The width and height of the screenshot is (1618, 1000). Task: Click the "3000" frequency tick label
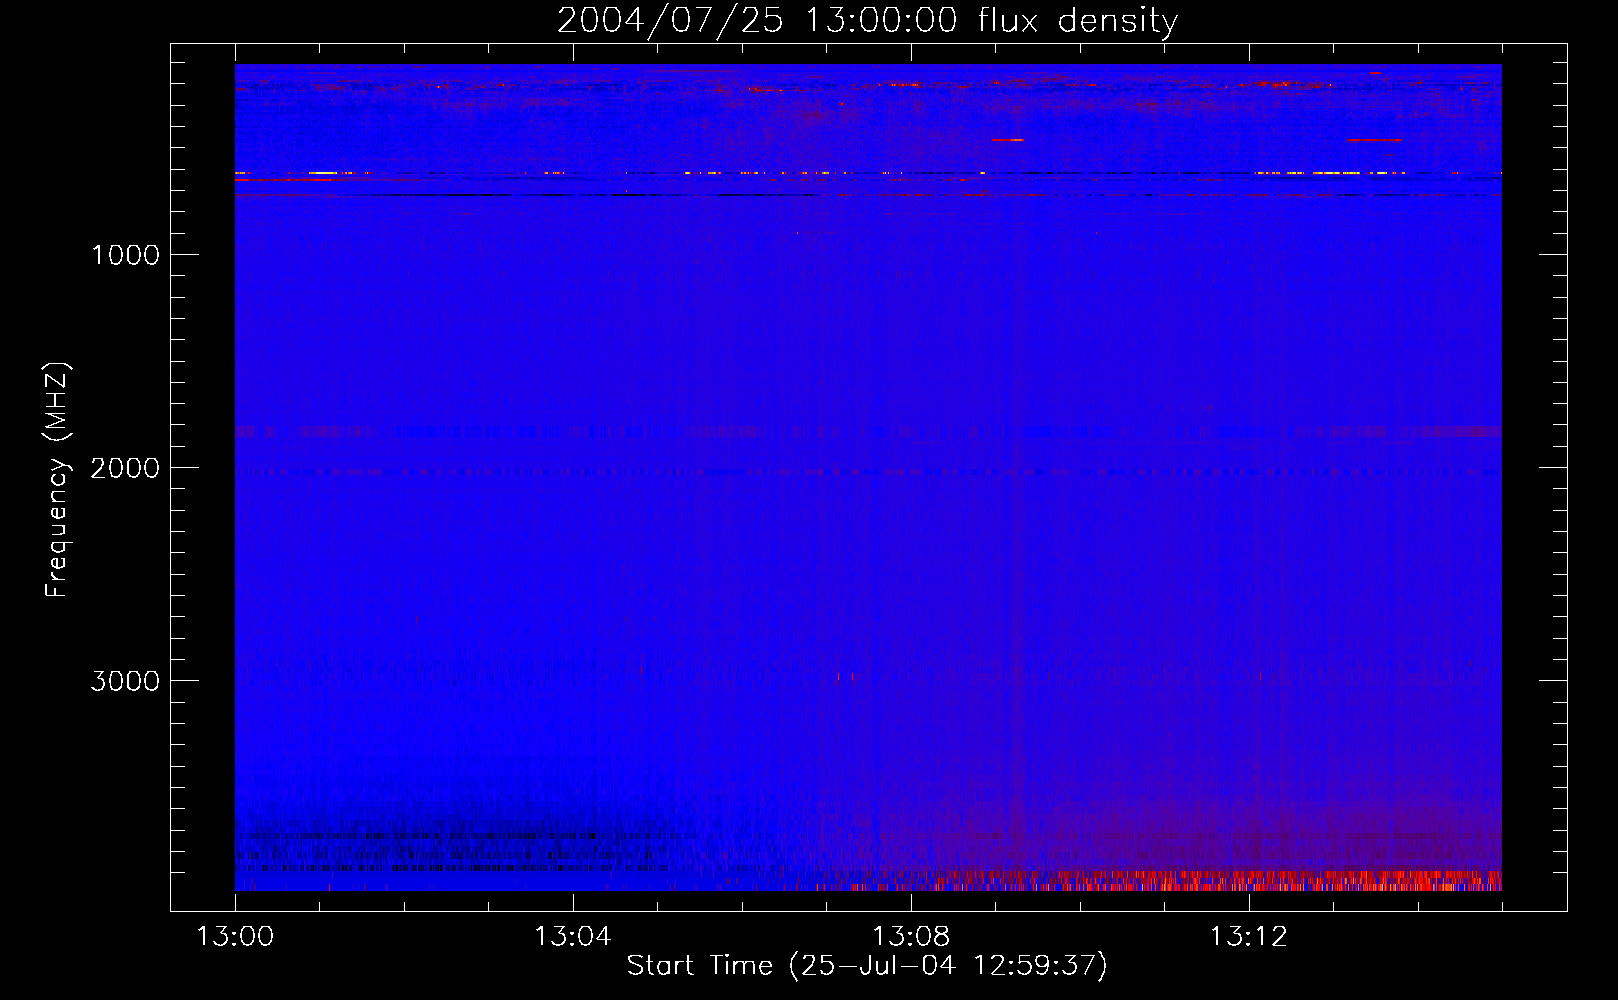click(x=125, y=681)
